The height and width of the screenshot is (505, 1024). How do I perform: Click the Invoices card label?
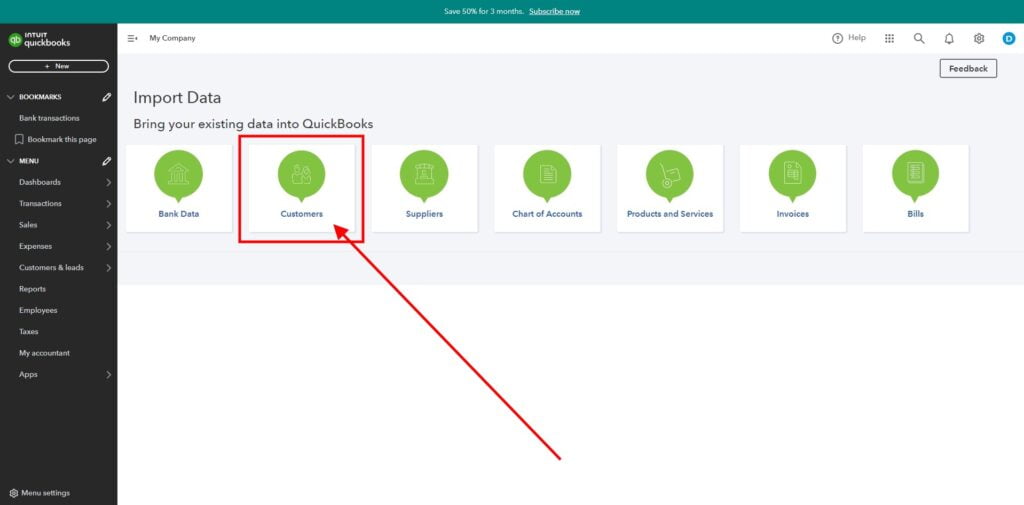pos(793,214)
